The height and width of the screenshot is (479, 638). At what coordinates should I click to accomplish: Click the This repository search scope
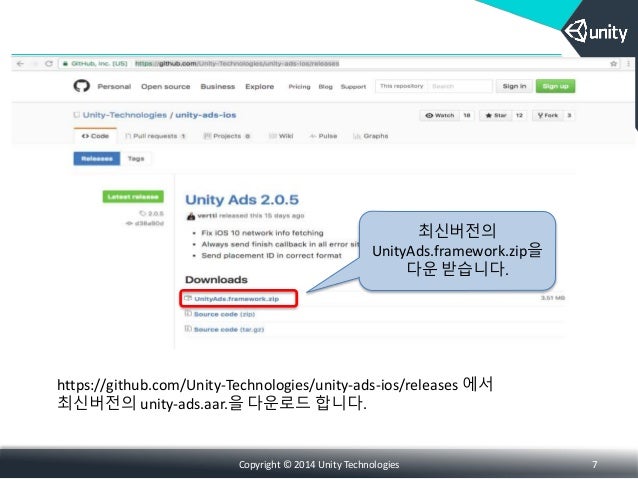[402, 86]
